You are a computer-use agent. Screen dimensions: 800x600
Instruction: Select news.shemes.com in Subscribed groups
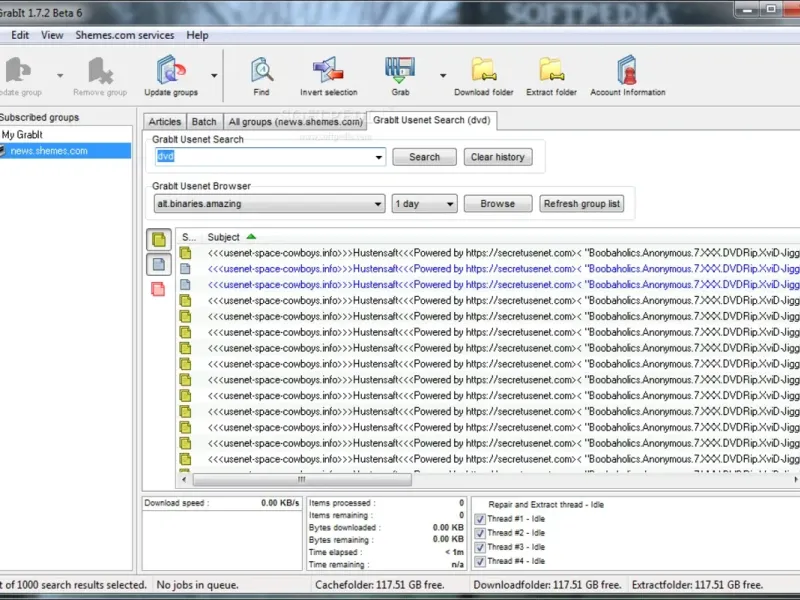pos(49,151)
